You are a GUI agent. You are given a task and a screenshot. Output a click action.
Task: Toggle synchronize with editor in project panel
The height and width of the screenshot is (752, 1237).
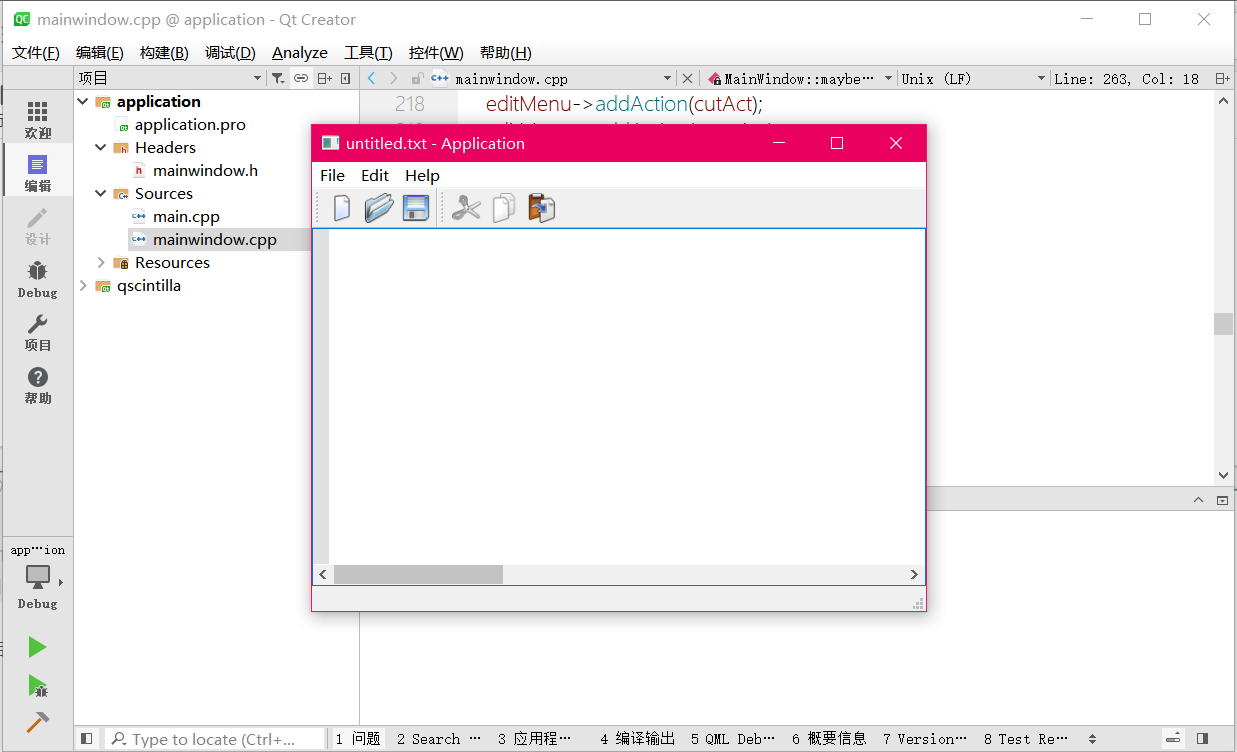[x=300, y=77]
